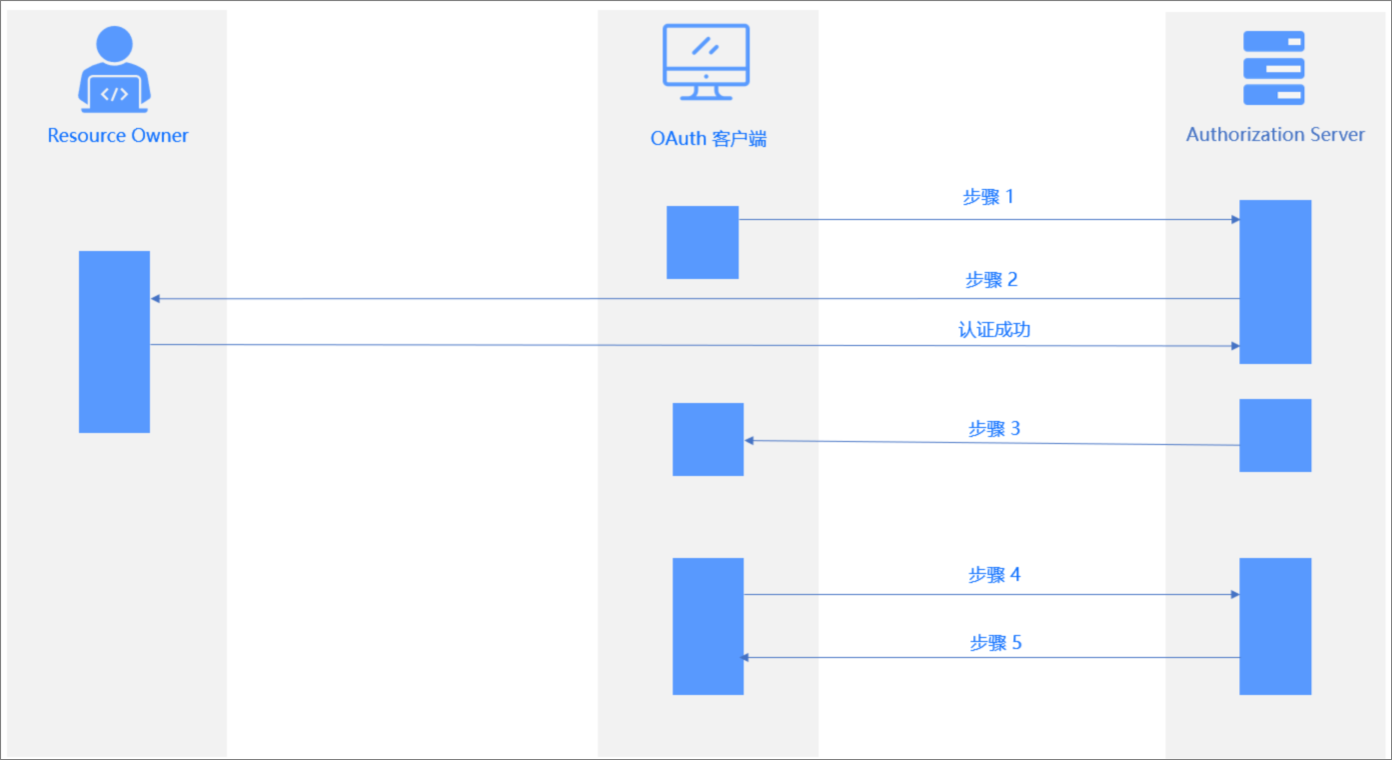Select the tall blue Resource Owner activation bar
Viewport: 1392px width, 760px height.
click(x=114, y=342)
